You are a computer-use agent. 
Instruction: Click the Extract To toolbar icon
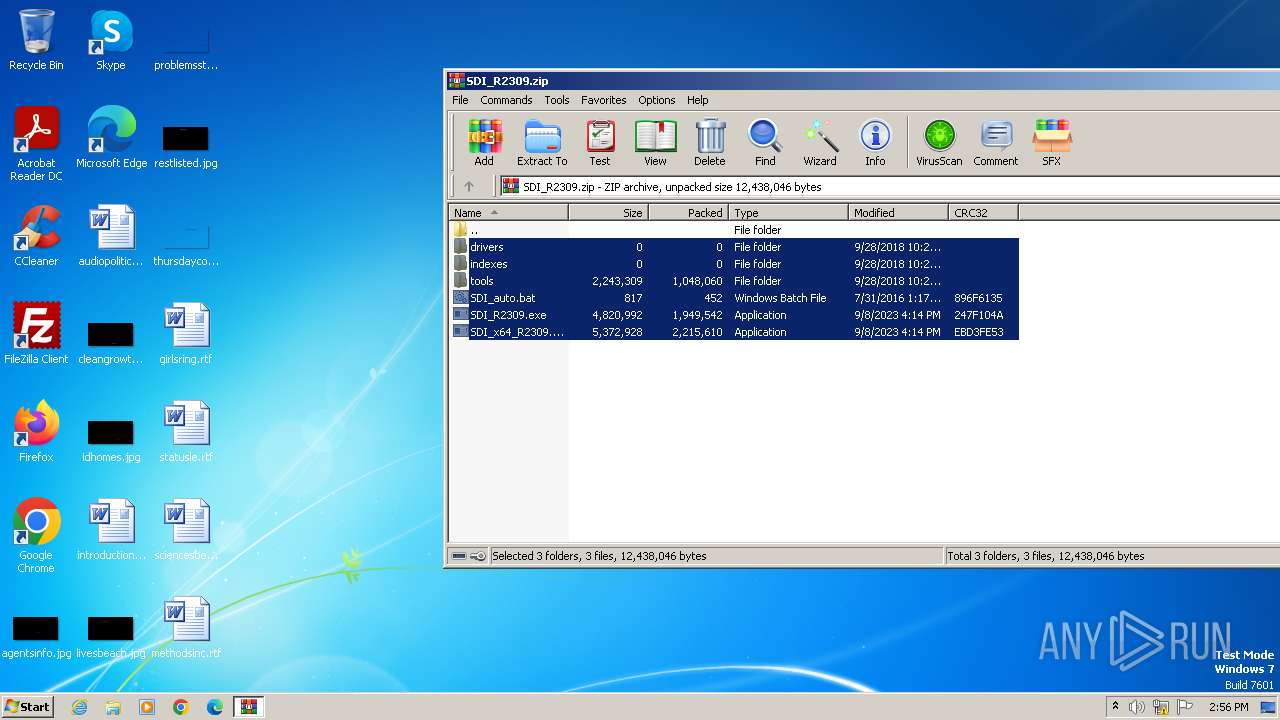(x=542, y=143)
